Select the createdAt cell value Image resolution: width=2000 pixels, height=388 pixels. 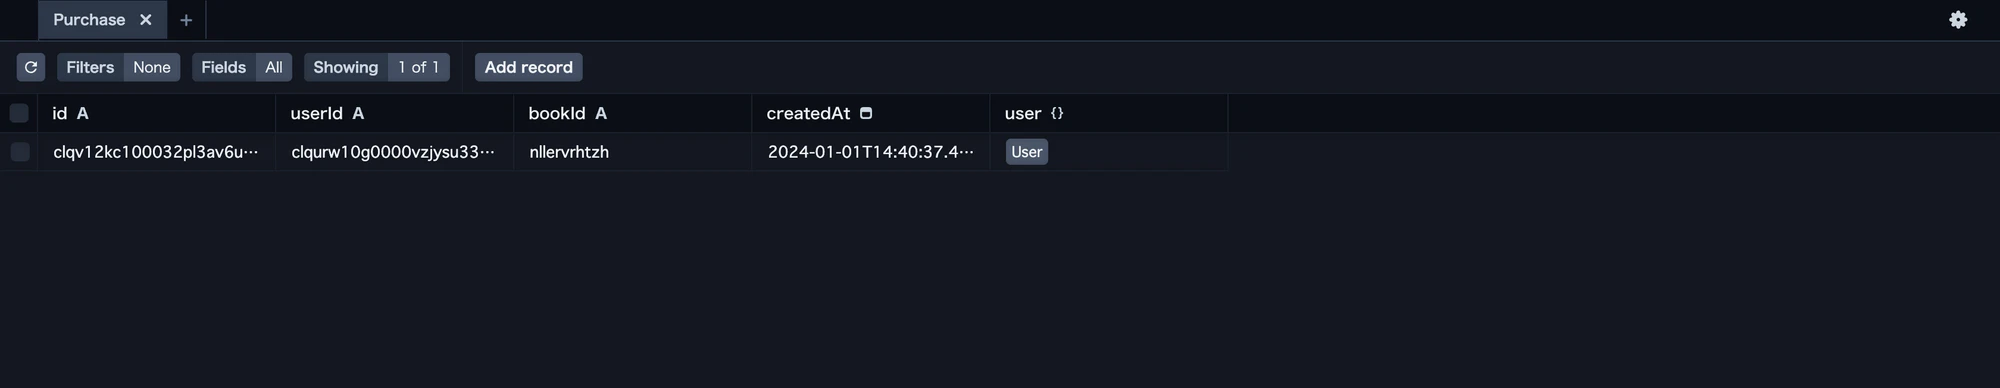[870, 152]
